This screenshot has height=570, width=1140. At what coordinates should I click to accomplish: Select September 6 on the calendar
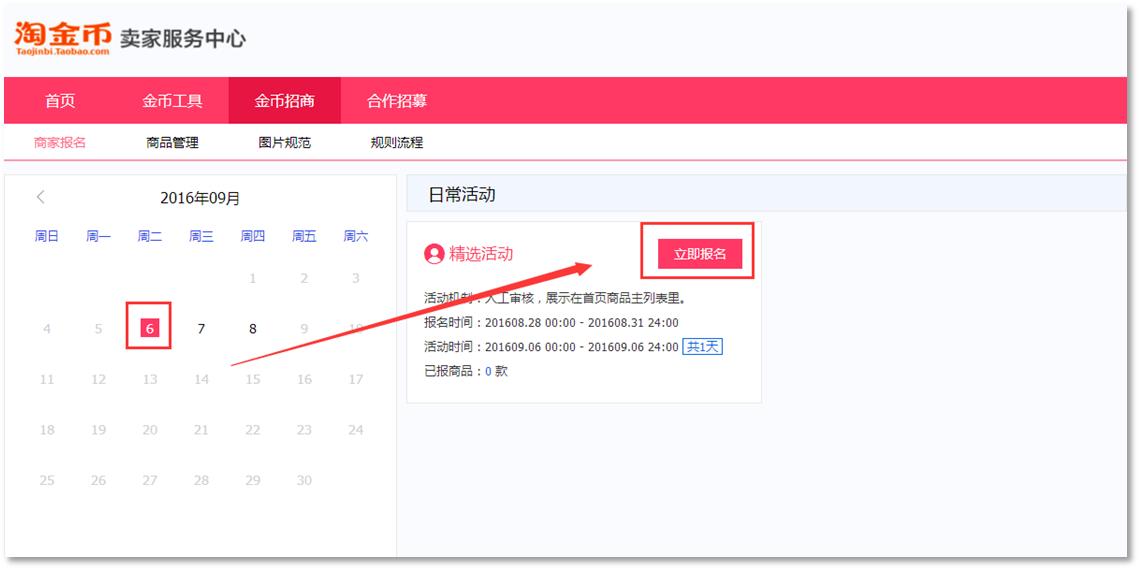coord(149,329)
